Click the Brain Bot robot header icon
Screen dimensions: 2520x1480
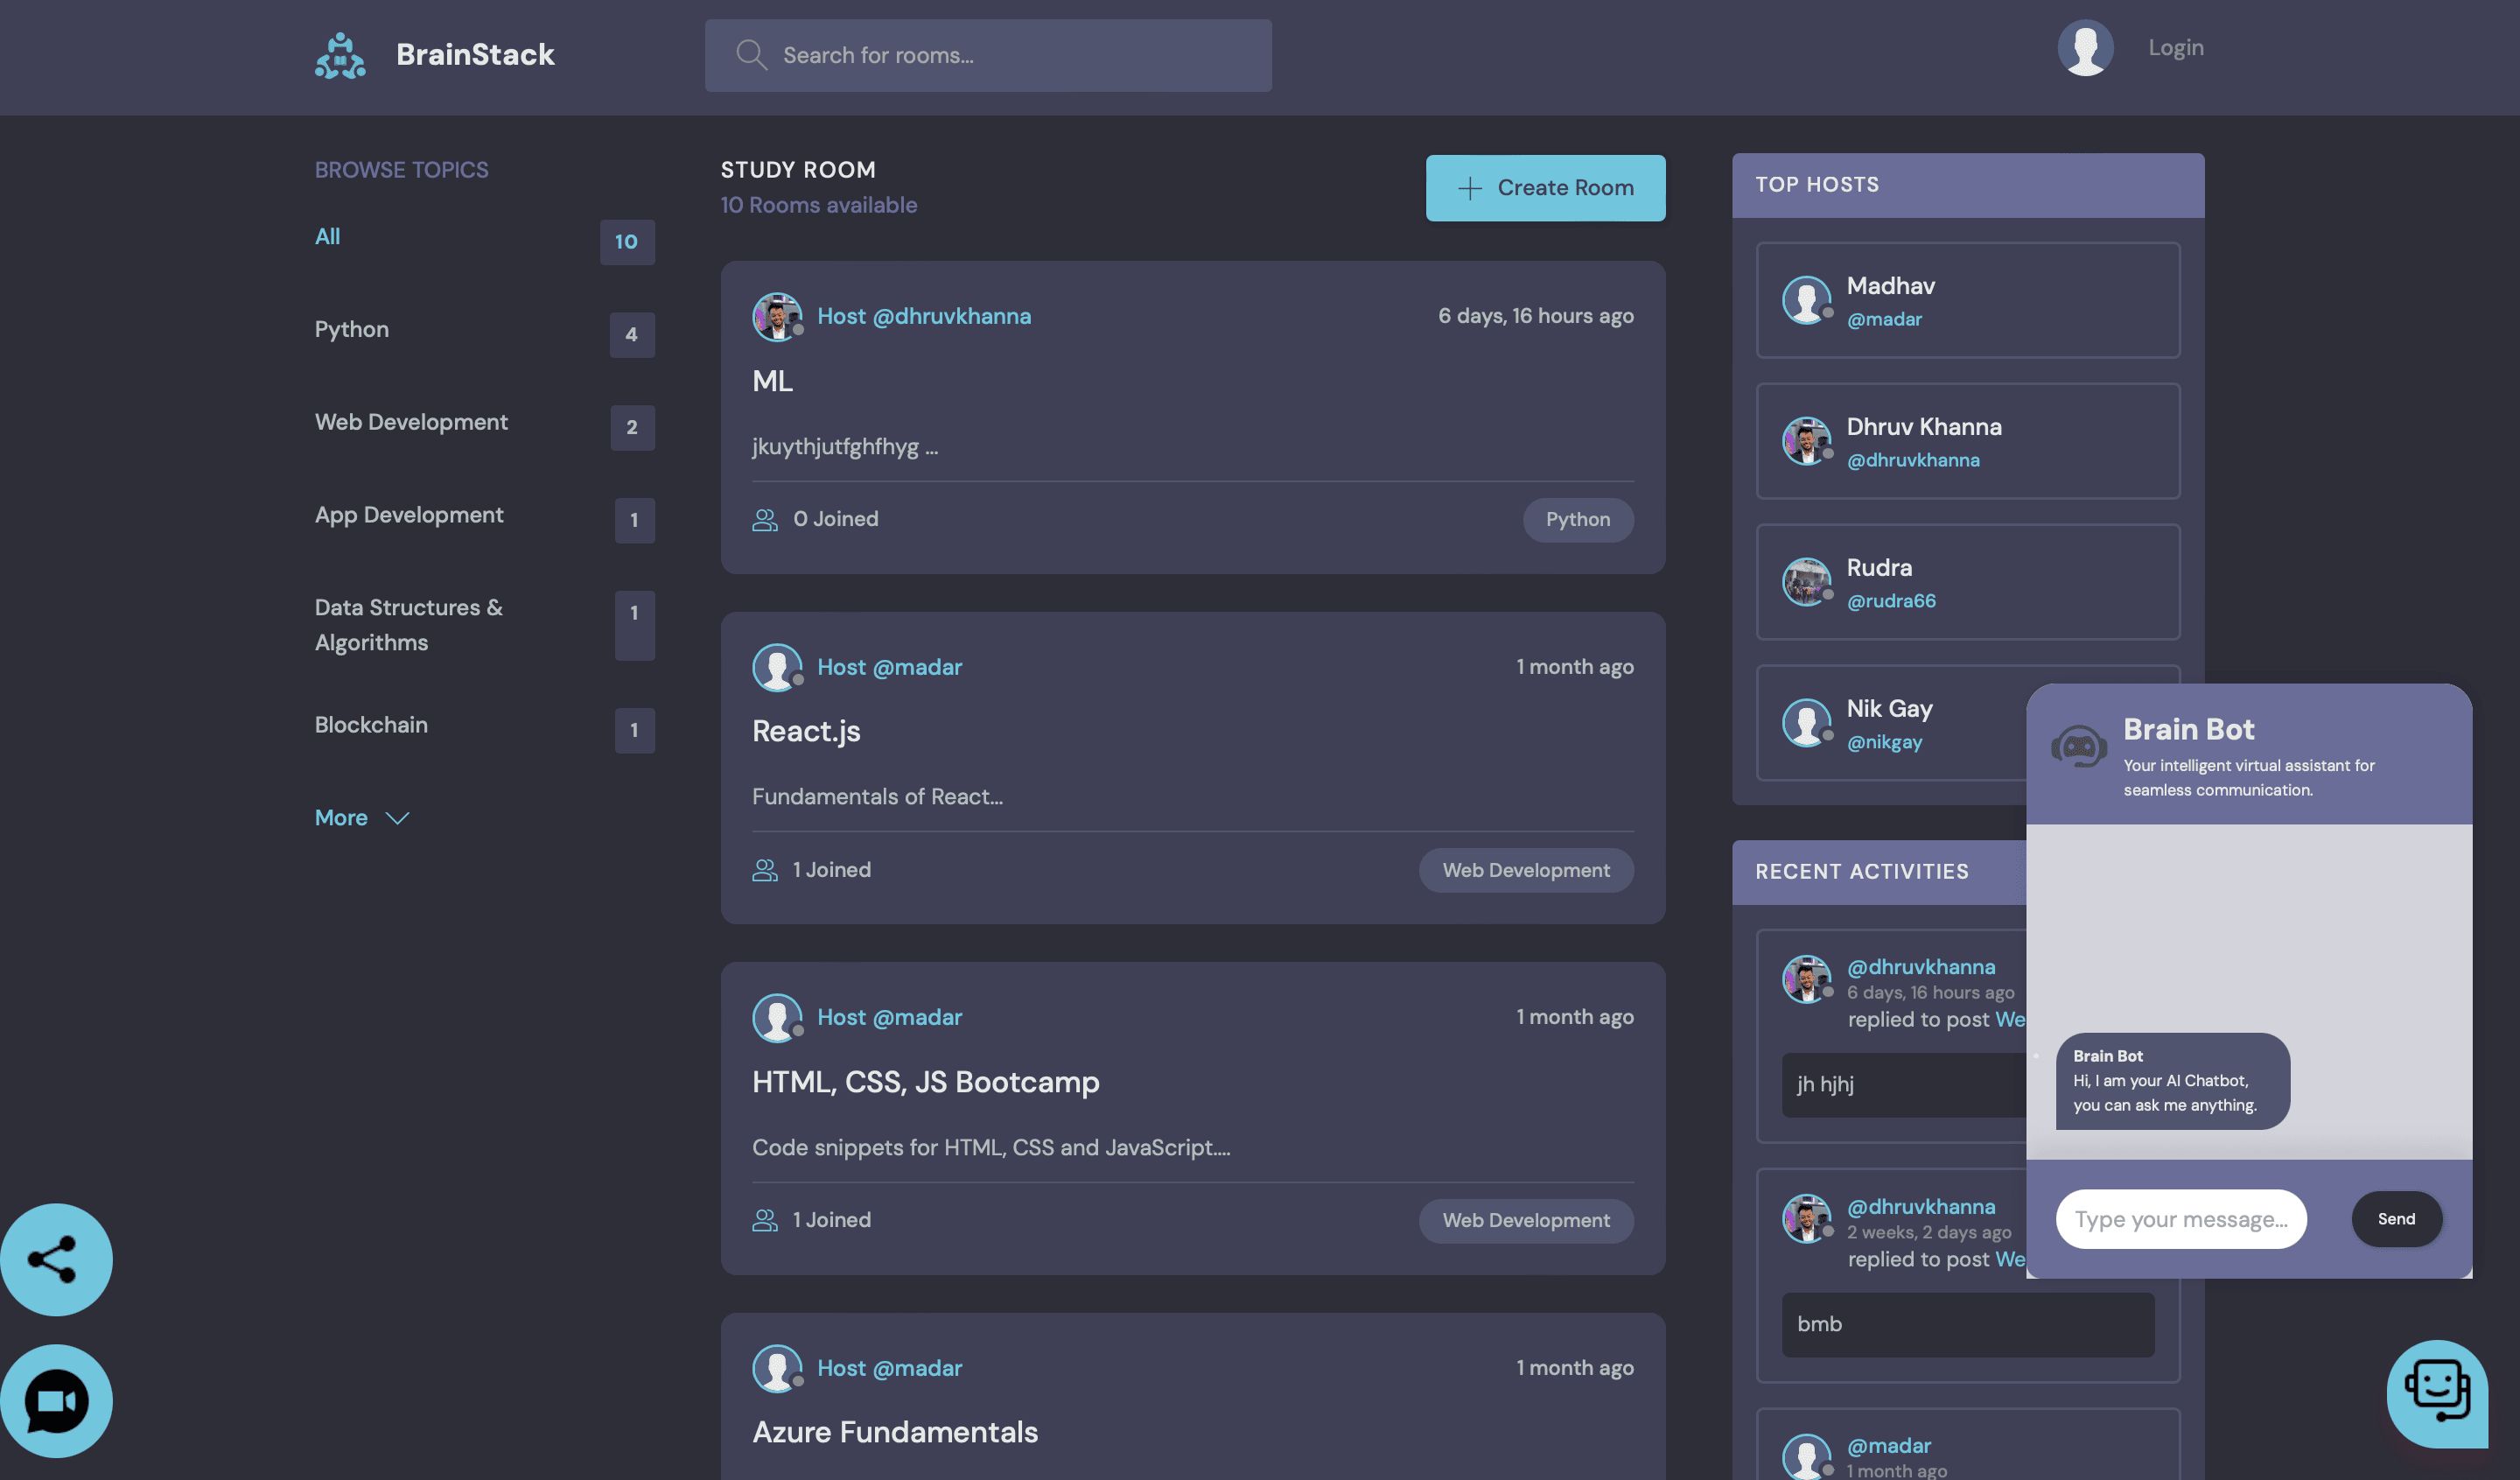pyautogui.click(x=2078, y=746)
